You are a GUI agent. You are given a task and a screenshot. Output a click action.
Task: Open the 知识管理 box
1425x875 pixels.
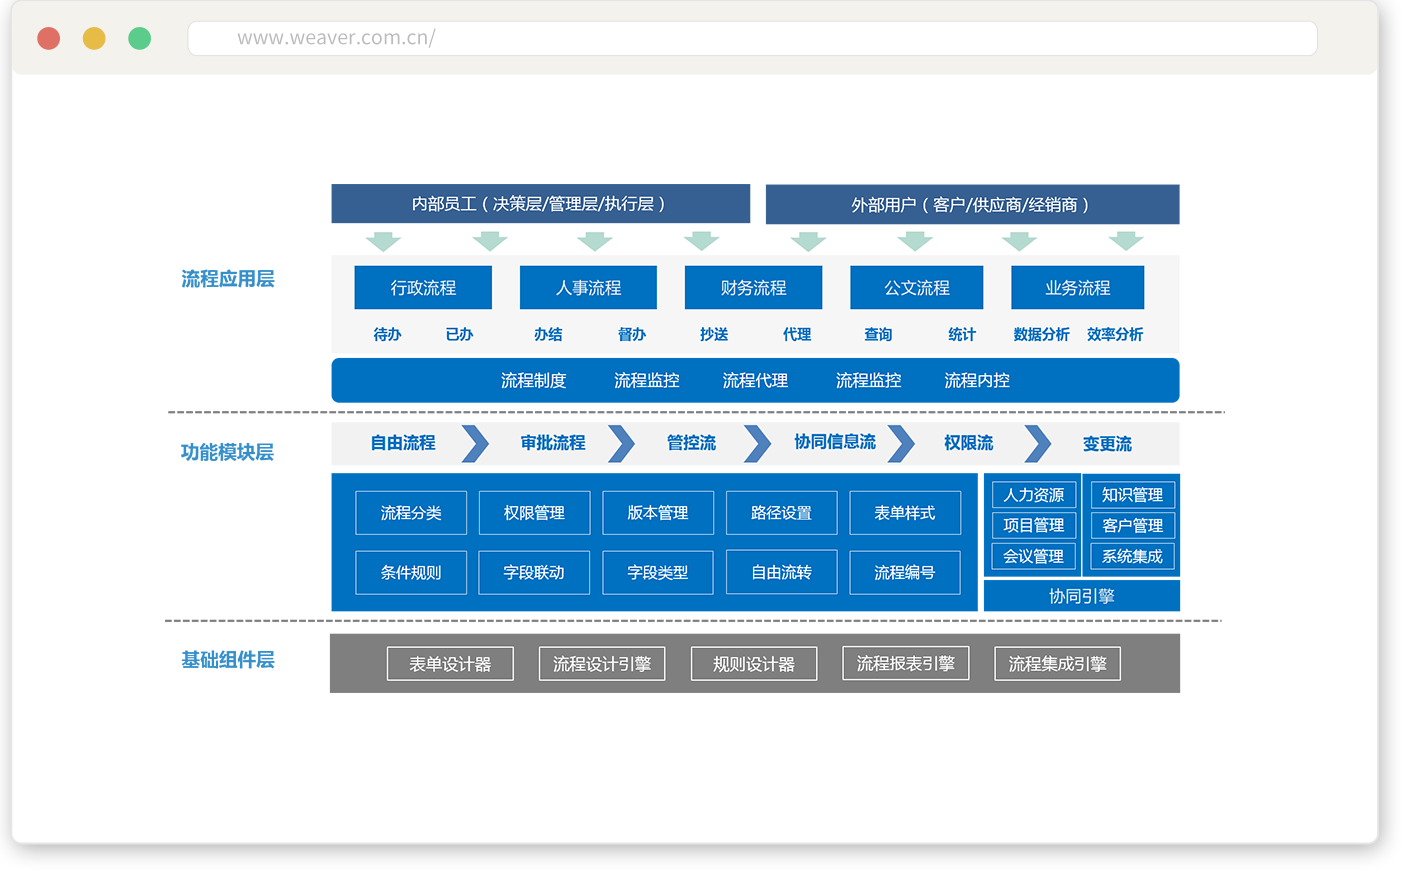click(x=1132, y=495)
